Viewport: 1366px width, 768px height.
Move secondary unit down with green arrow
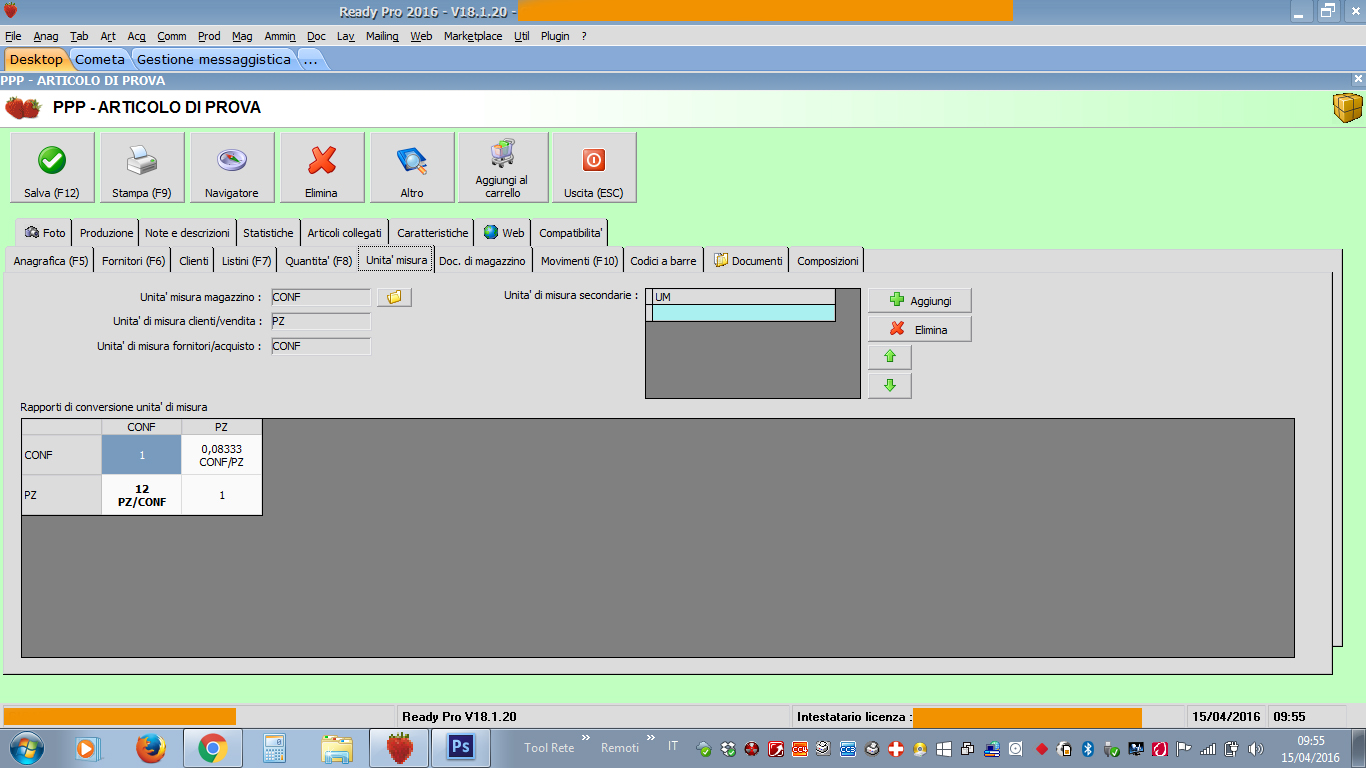pyautogui.click(x=890, y=386)
